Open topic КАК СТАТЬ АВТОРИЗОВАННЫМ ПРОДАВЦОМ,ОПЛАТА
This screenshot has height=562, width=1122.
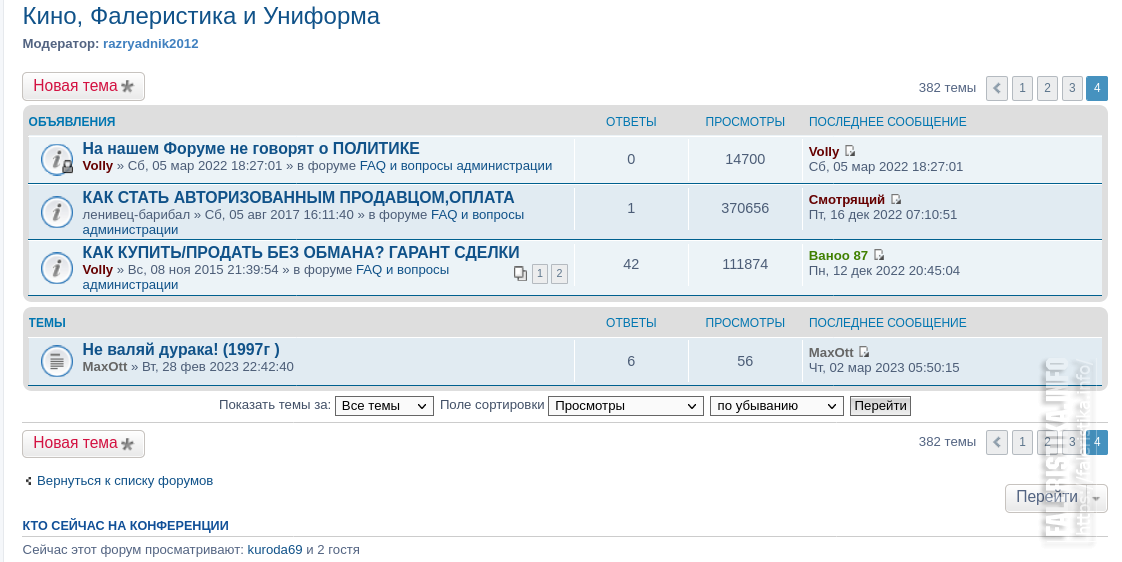pyautogui.click(x=298, y=198)
